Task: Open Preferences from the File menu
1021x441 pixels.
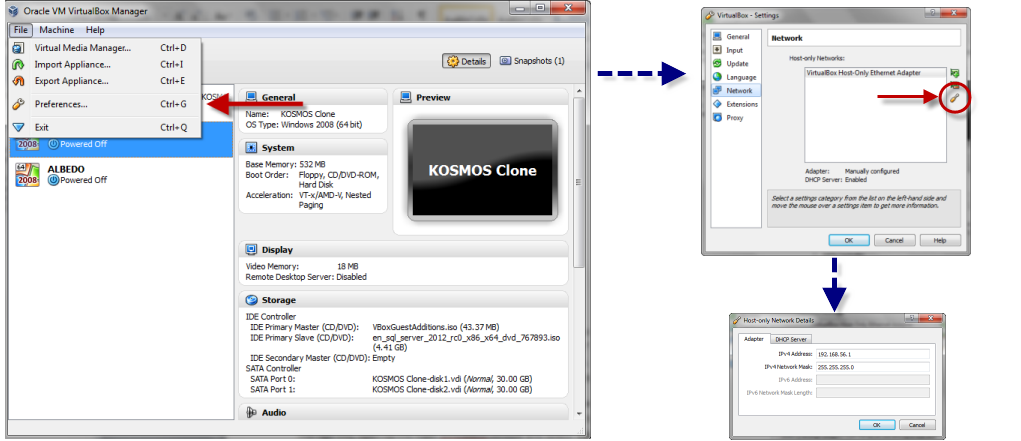Action: (105, 104)
